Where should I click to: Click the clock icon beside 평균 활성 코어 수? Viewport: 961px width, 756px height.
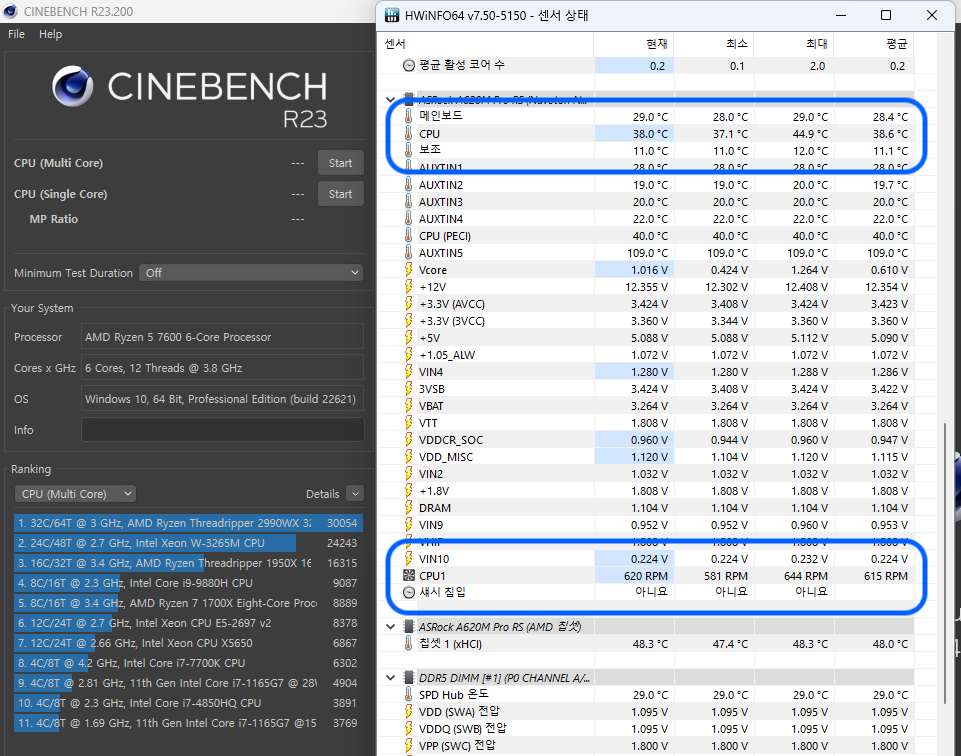tap(409, 65)
